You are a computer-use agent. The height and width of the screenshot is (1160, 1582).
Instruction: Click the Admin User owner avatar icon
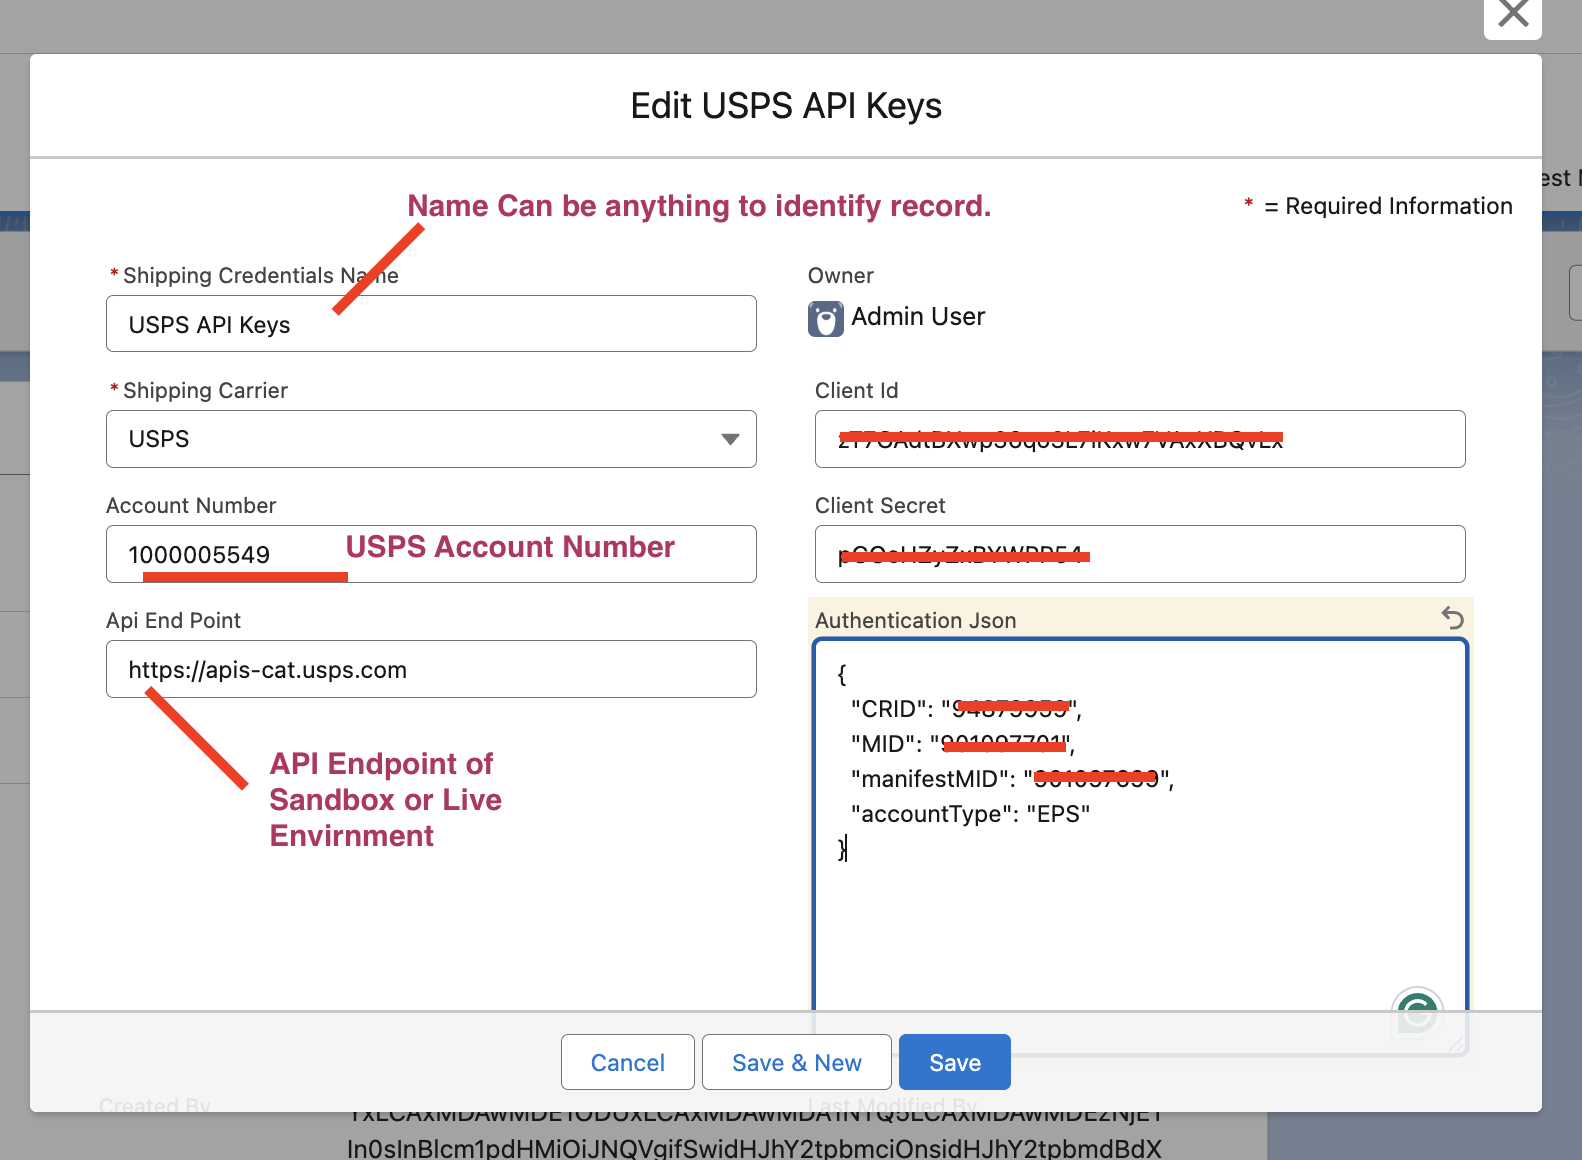[x=826, y=319]
